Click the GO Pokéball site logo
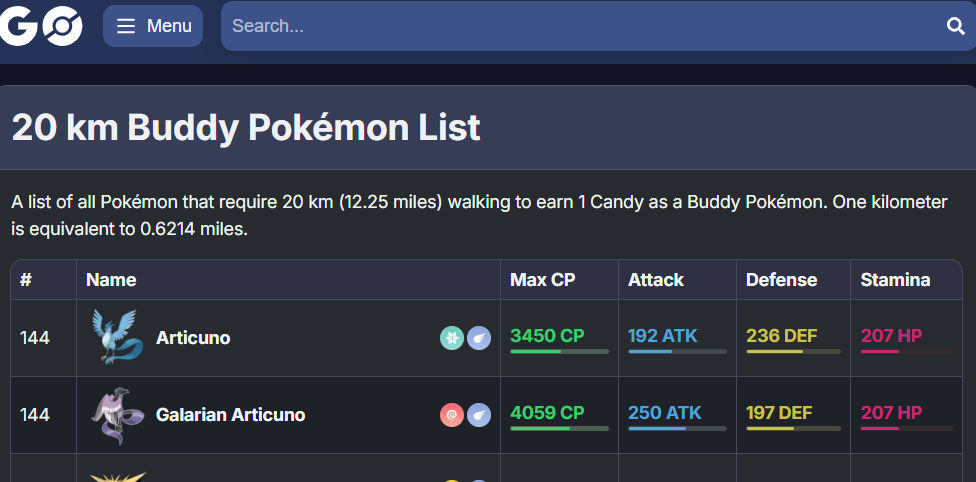This screenshot has height=482, width=976. 40,26
